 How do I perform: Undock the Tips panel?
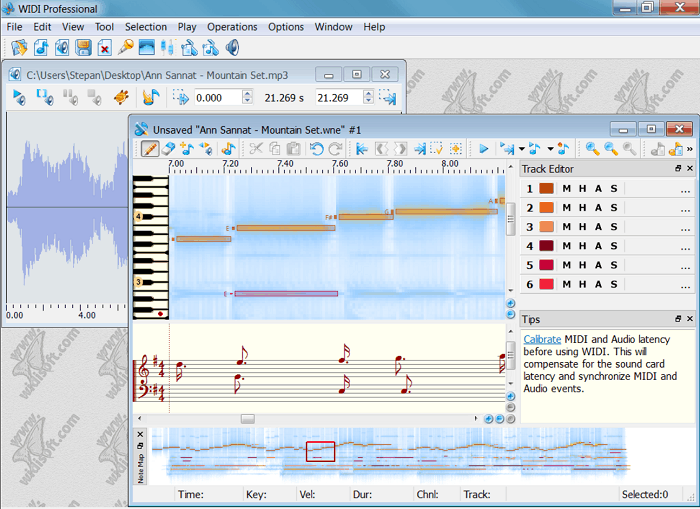pyautogui.click(x=678, y=318)
